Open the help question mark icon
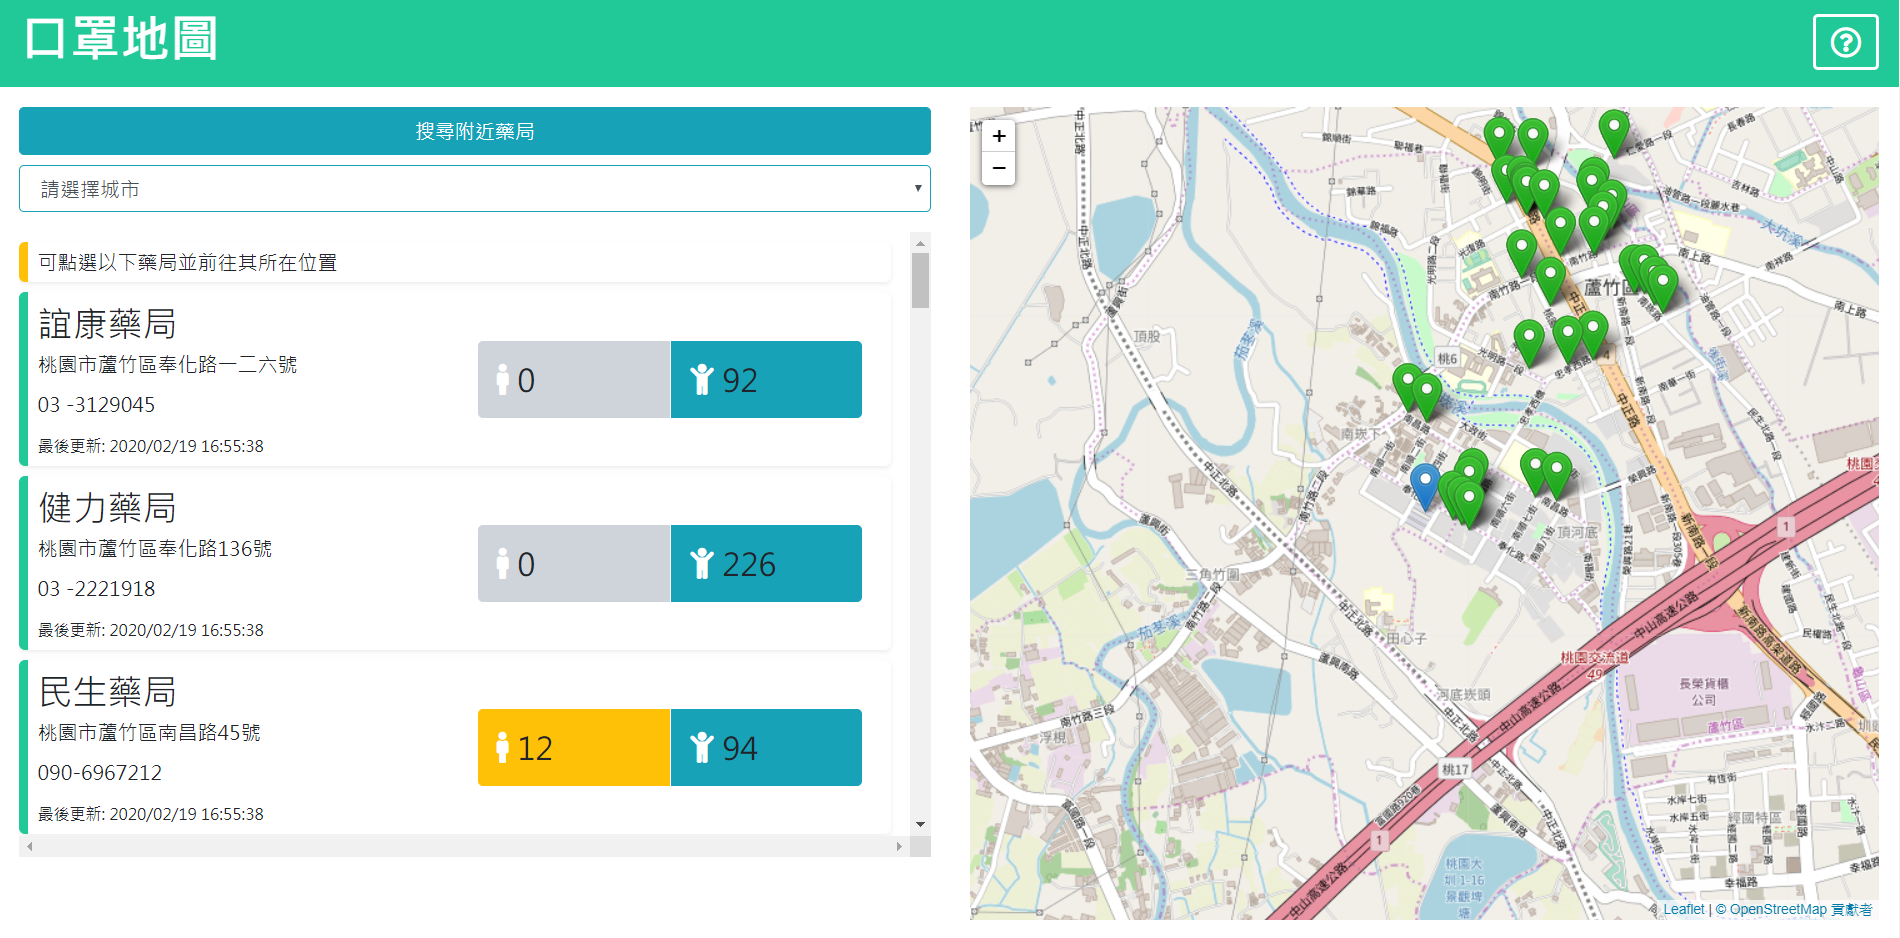1900x938 pixels. pyautogui.click(x=1845, y=42)
